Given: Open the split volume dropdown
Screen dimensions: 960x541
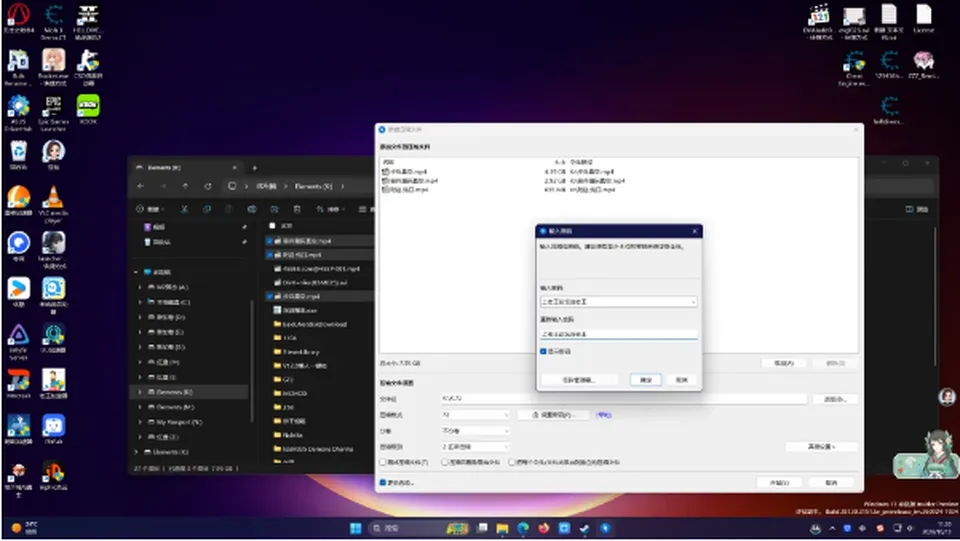Looking at the screenshot, I should point(476,431).
